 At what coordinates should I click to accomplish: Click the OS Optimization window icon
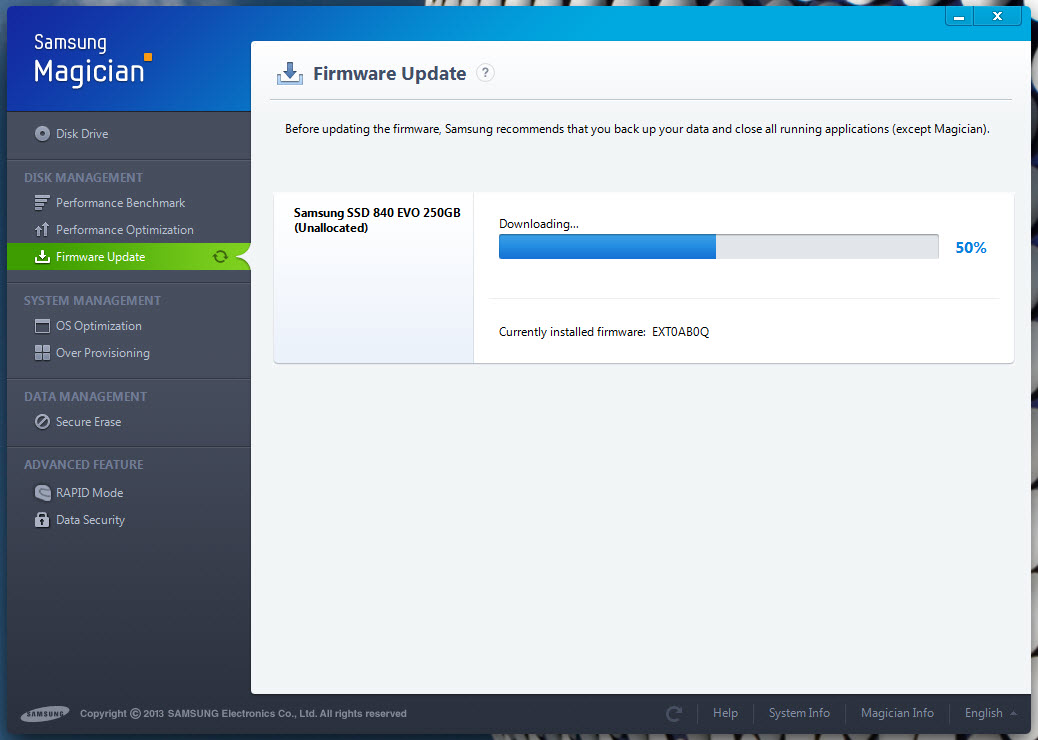[42, 326]
